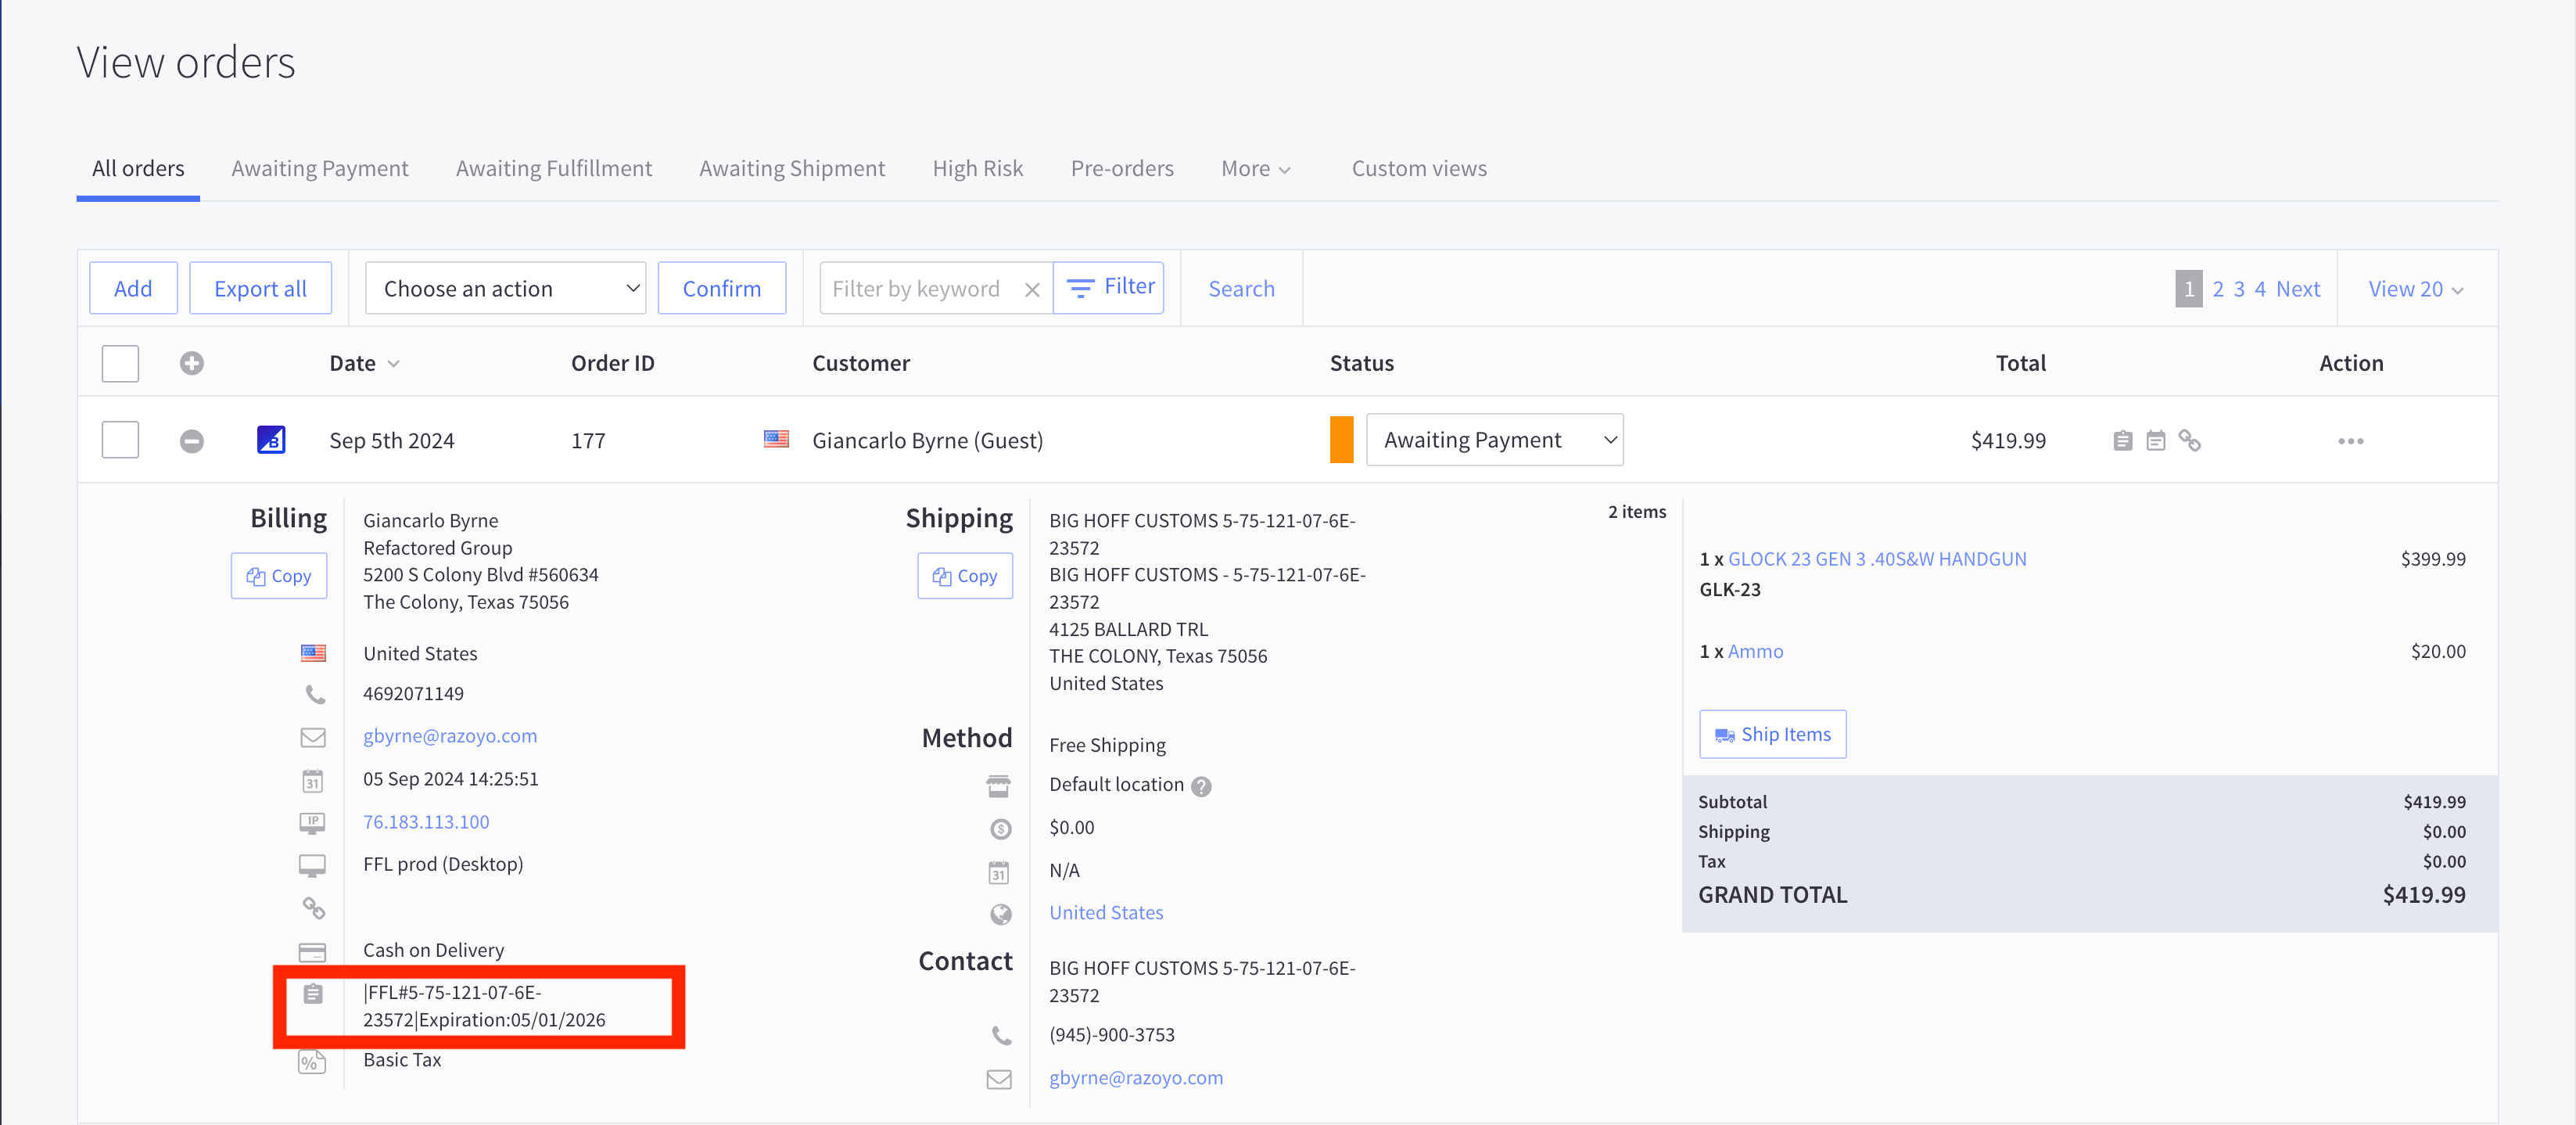Click the Ship Items button

(x=1772, y=734)
